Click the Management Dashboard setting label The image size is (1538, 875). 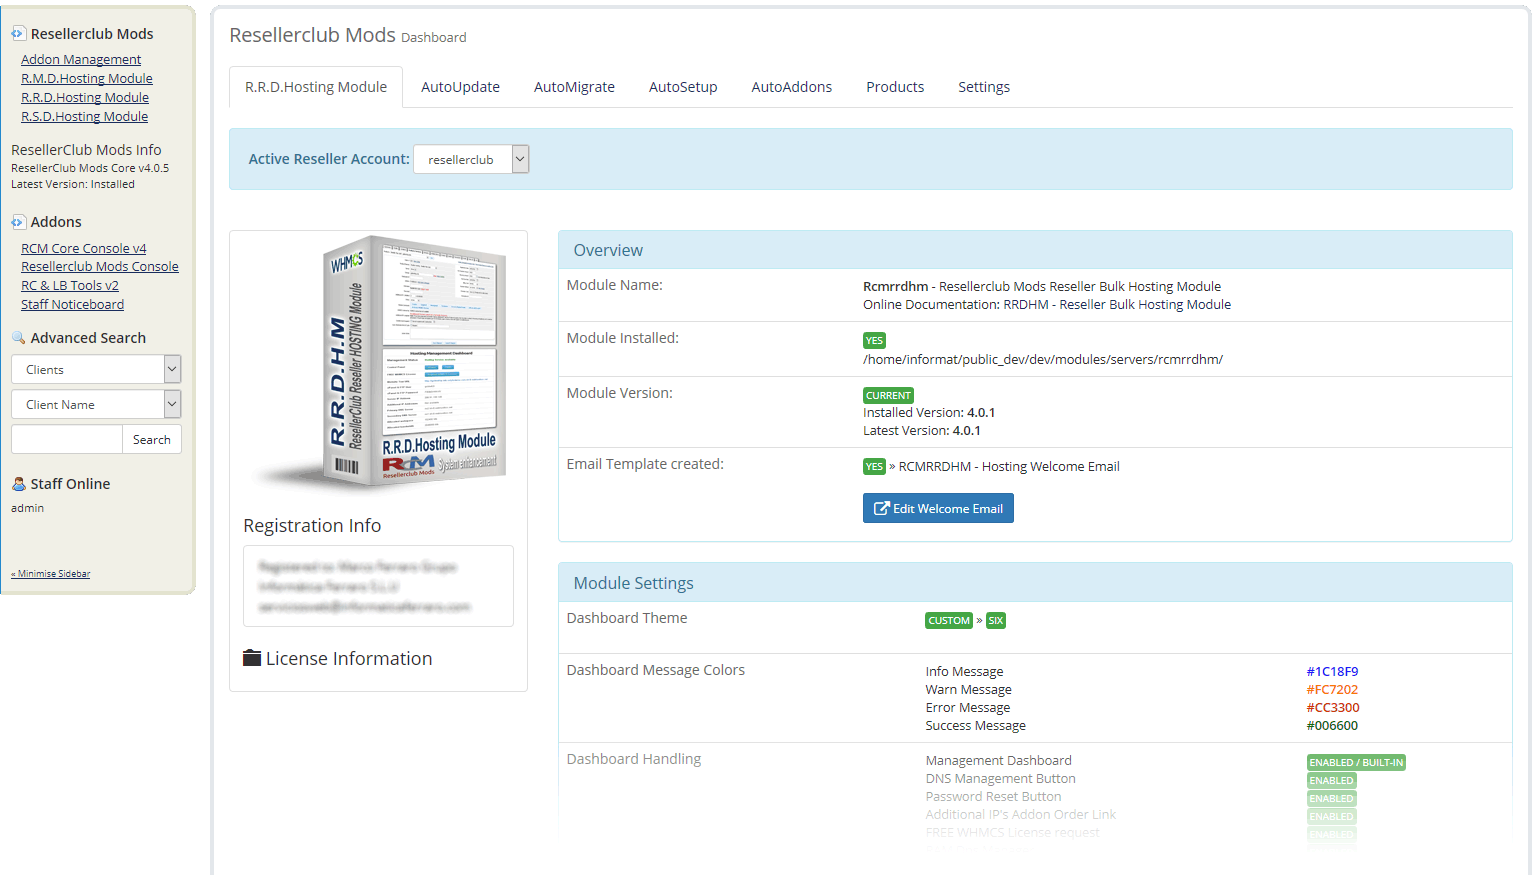(x=998, y=761)
